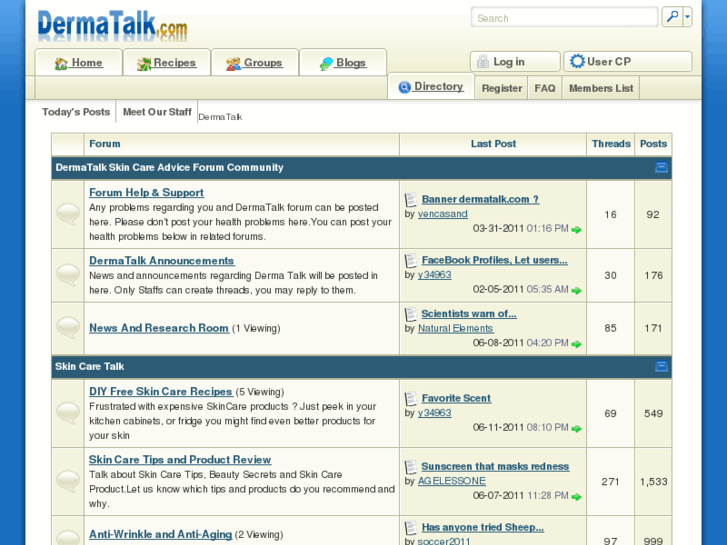The image size is (727, 545).
Task: View user vencasand's profile
Action: (443, 214)
